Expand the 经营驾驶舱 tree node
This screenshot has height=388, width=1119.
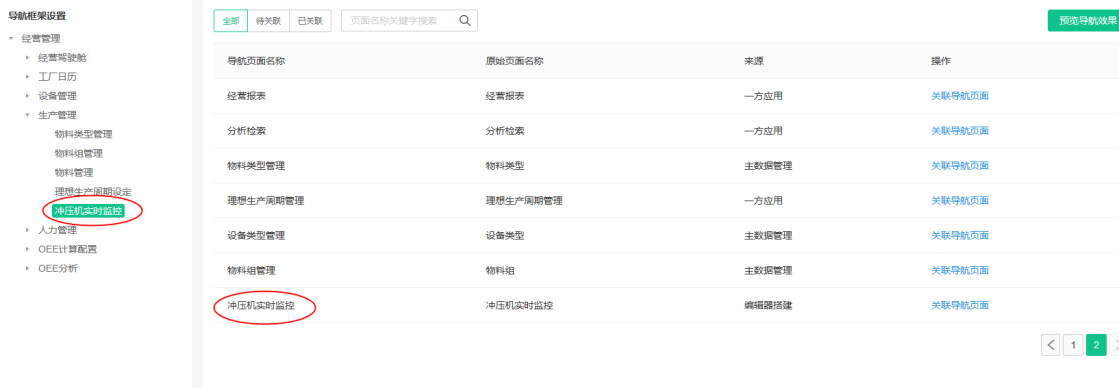click(x=28, y=57)
